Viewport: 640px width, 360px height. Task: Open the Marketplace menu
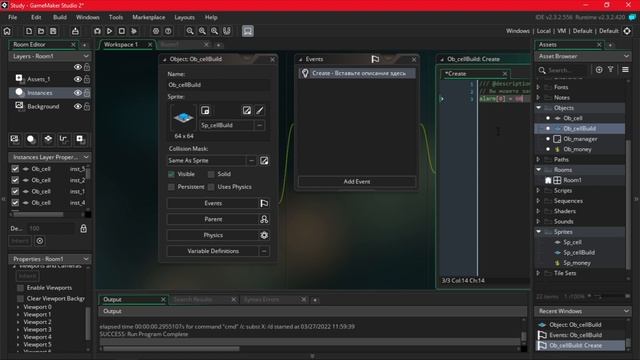click(149, 17)
